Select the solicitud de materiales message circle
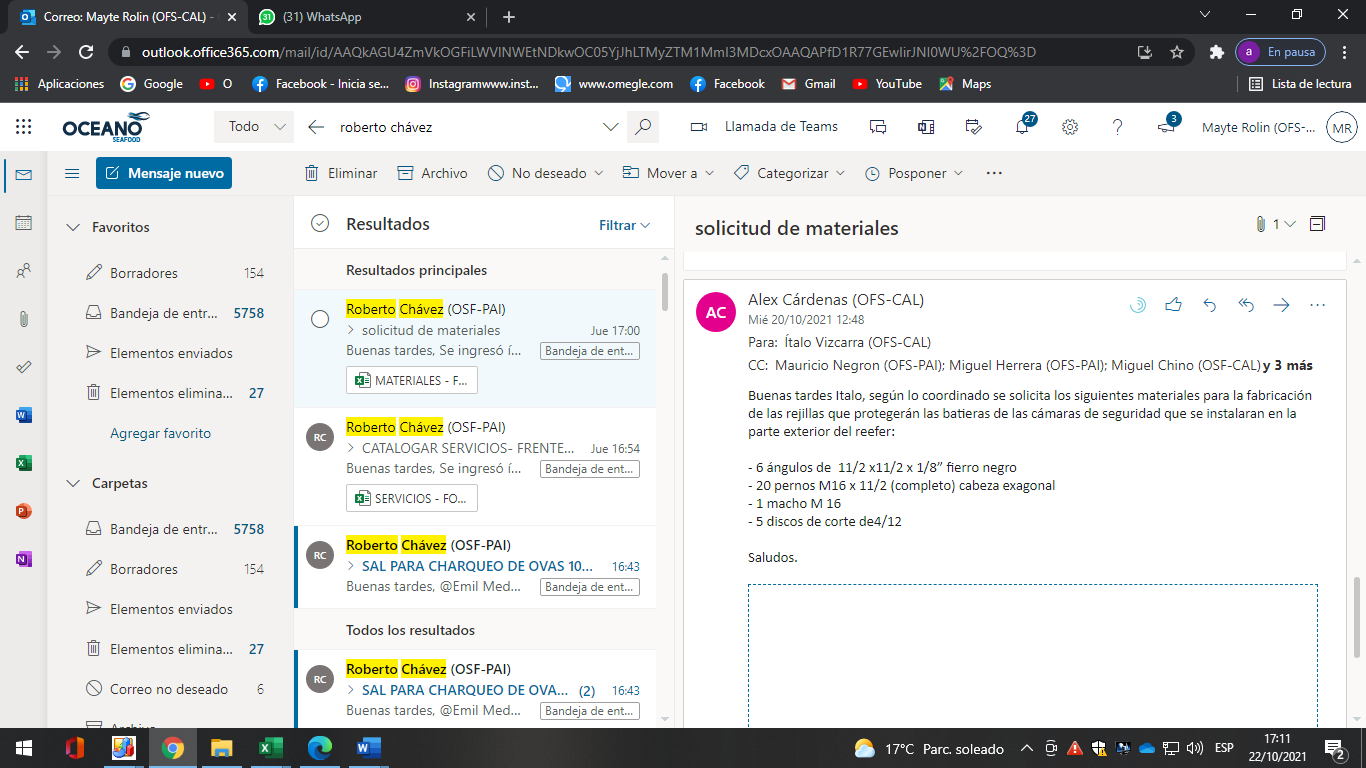The height and width of the screenshot is (768, 1366). click(320, 319)
